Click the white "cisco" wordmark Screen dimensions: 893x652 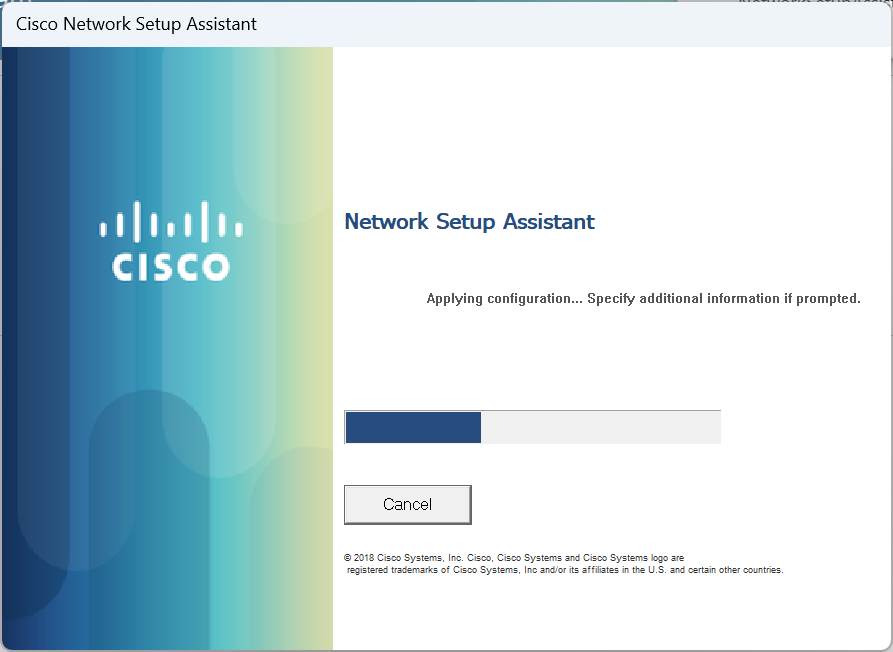coord(171,266)
